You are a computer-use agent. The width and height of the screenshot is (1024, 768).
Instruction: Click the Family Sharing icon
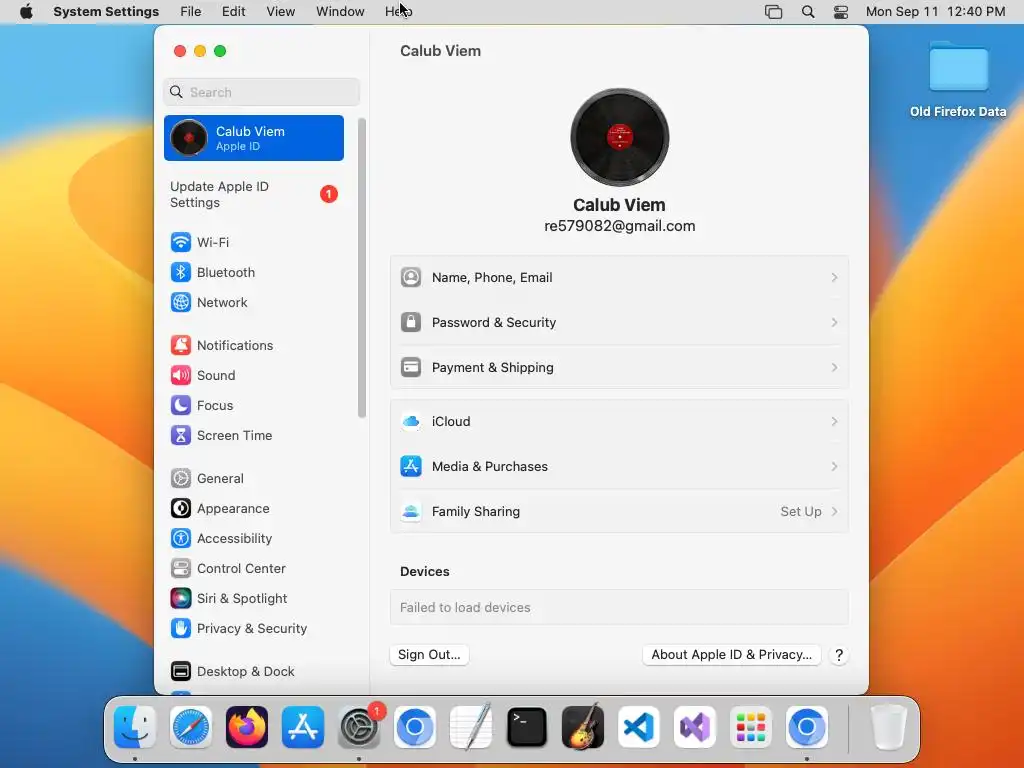(411, 512)
